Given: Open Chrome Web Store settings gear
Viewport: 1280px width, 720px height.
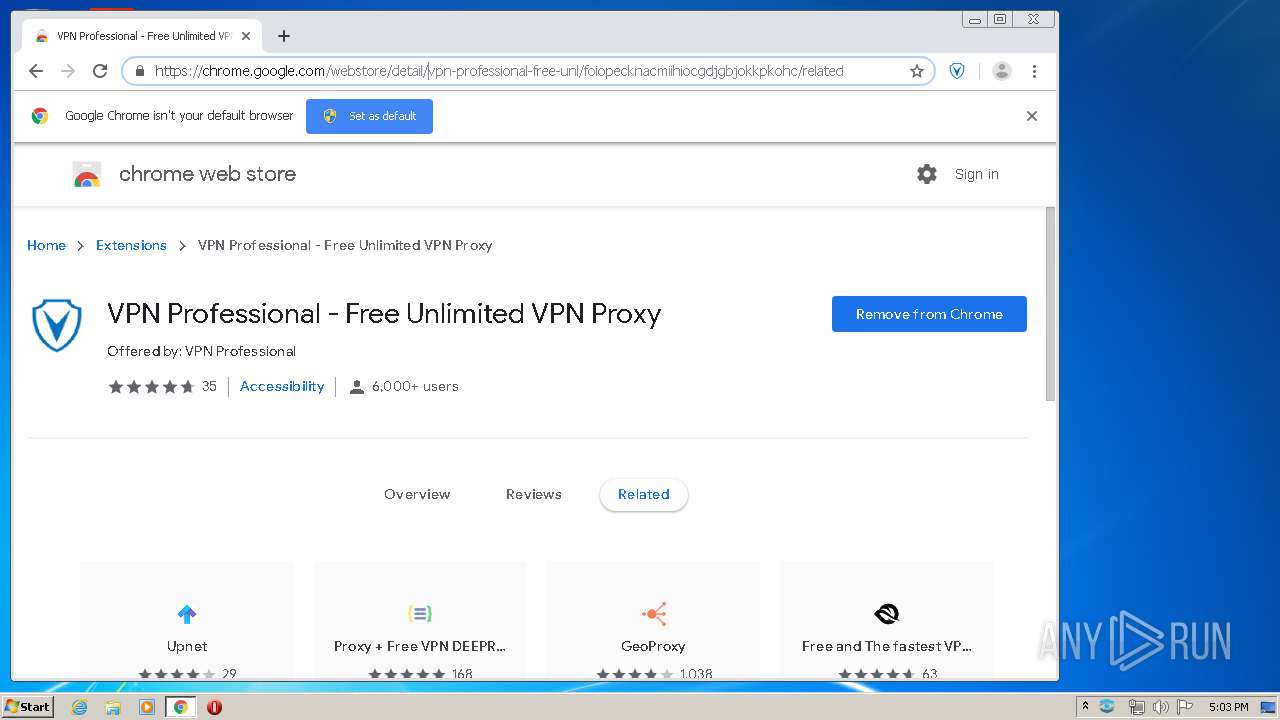Looking at the screenshot, I should pyautogui.click(x=927, y=174).
